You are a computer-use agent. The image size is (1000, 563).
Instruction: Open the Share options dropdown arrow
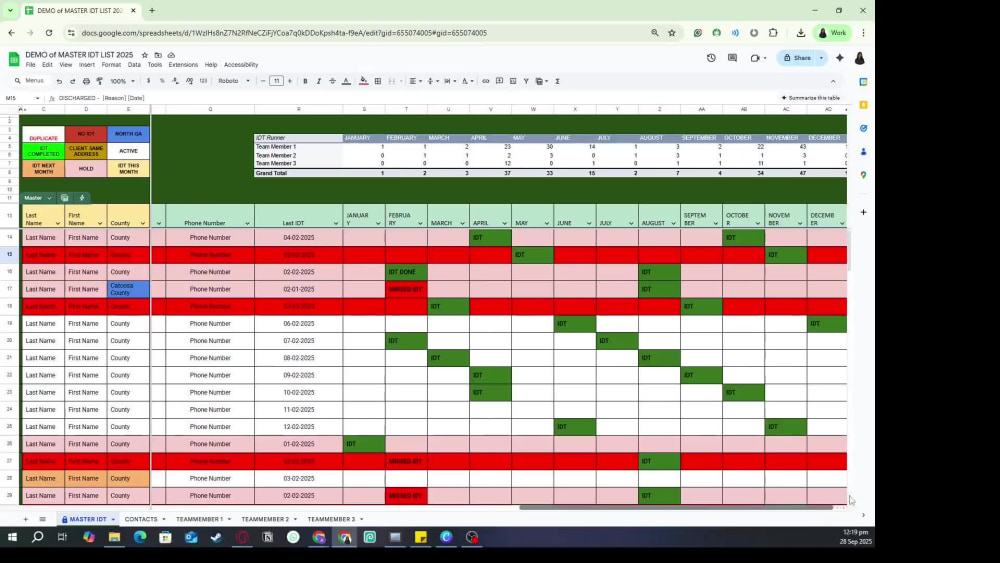[821, 58]
